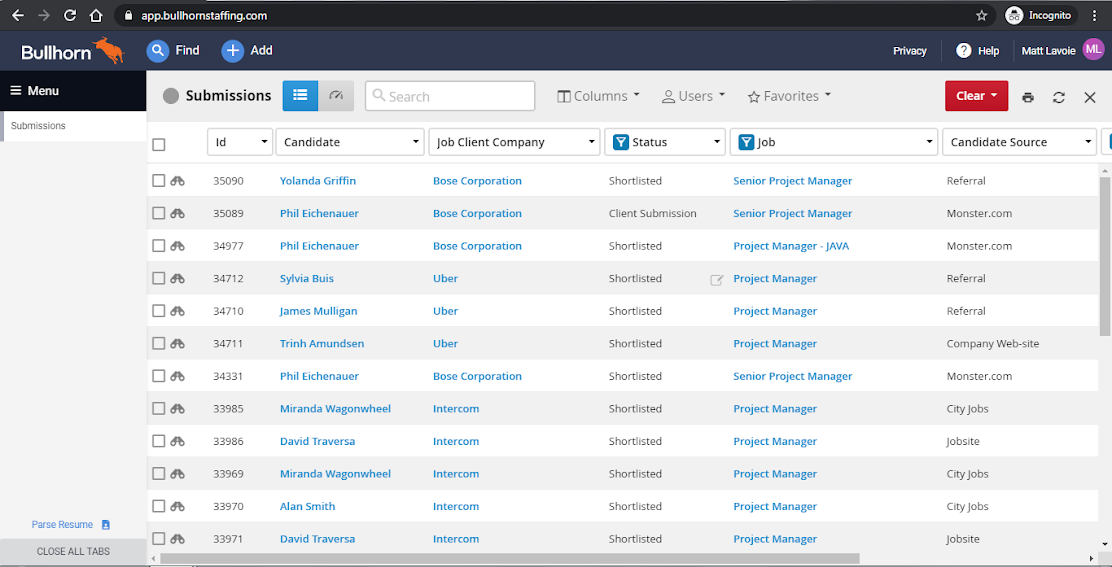Refresh the submissions list

1059,97
